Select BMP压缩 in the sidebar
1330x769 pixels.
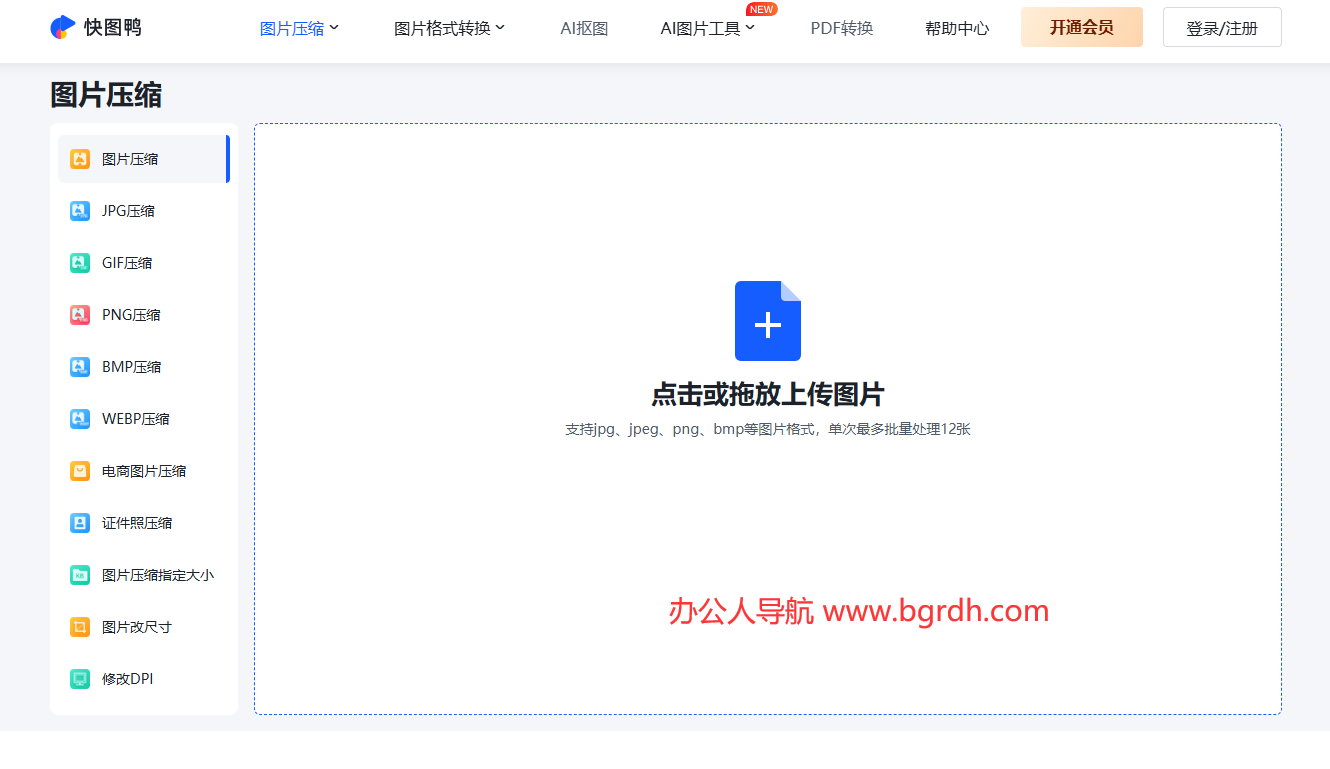[144, 367]
